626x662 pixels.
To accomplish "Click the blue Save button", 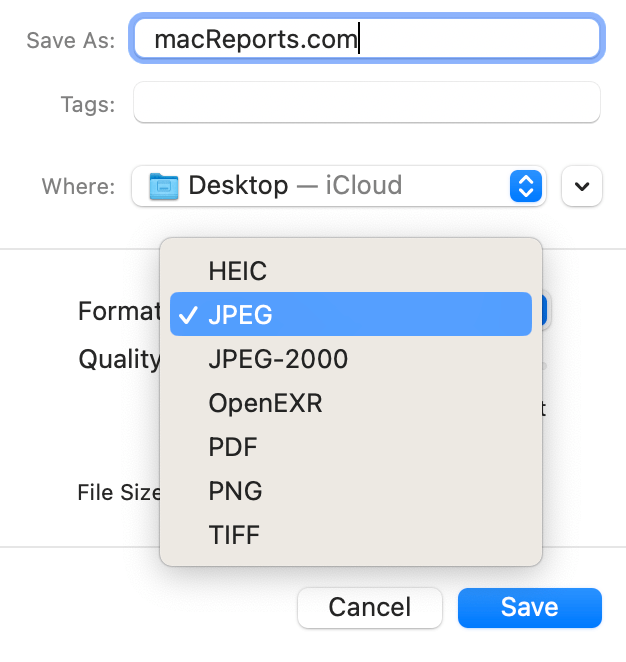I will coord(529,607).
